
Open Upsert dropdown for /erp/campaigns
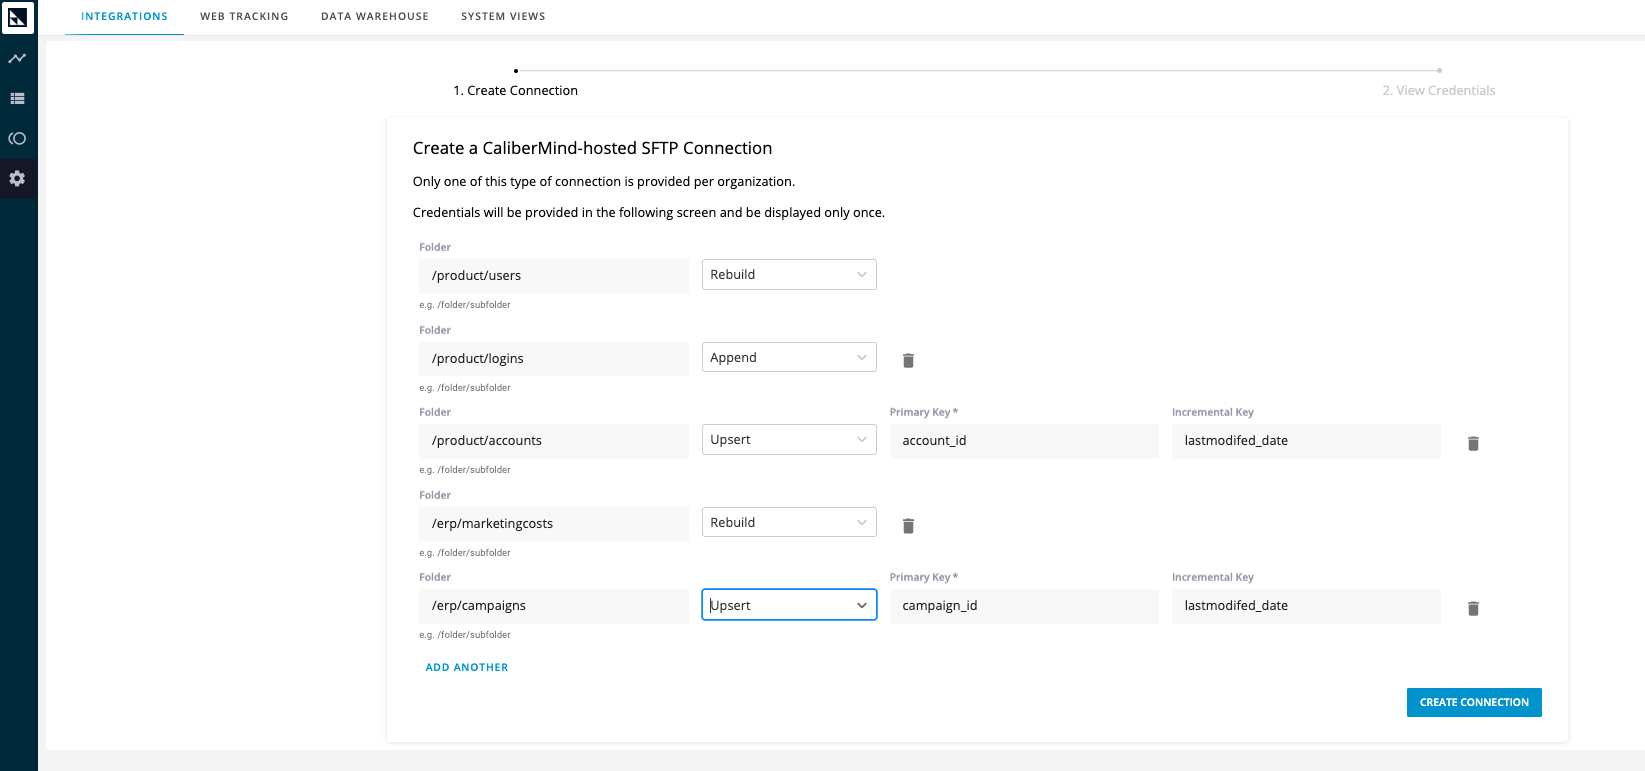click(x=789, y=605)
